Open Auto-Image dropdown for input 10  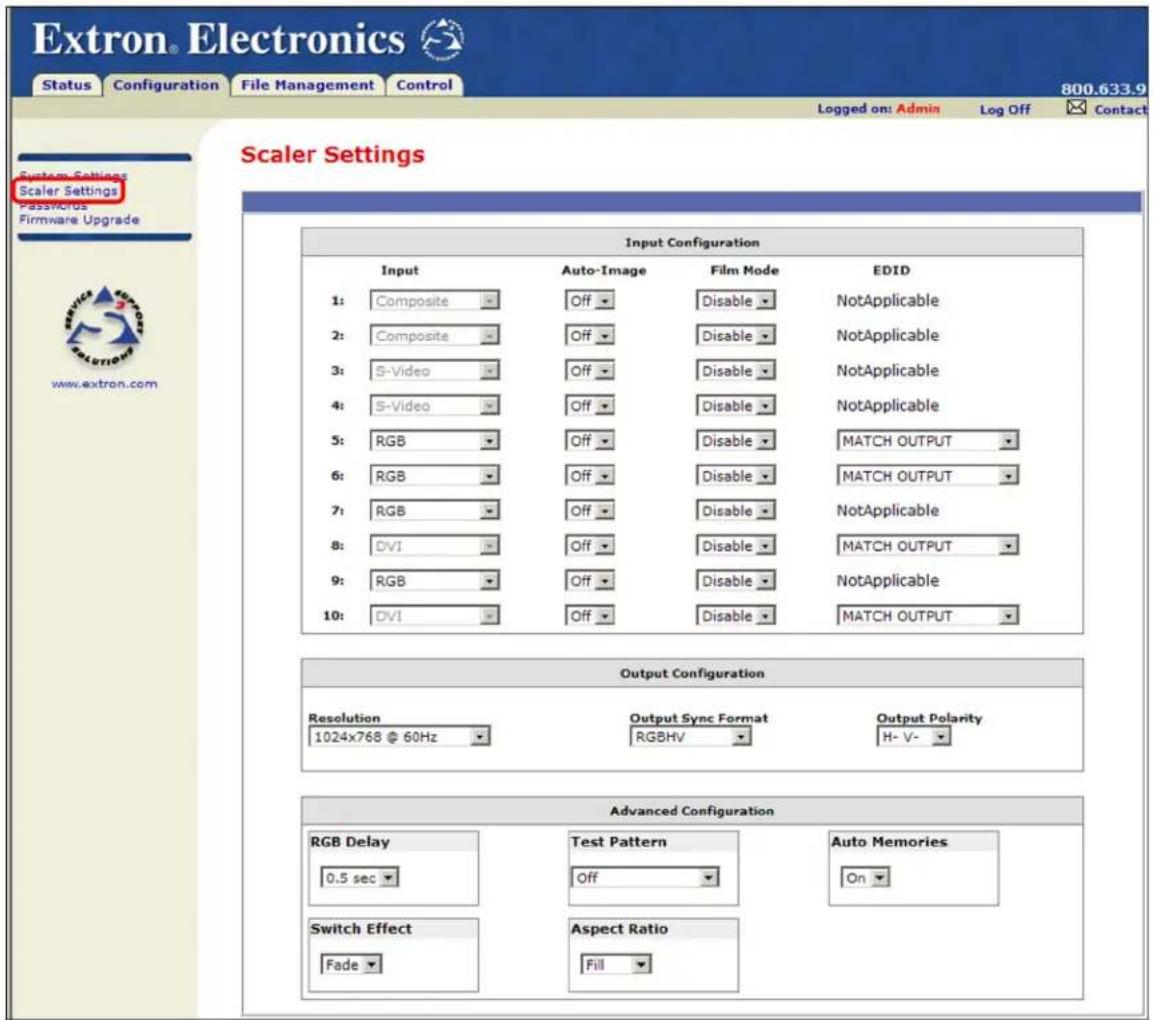(x=590, y=615)
